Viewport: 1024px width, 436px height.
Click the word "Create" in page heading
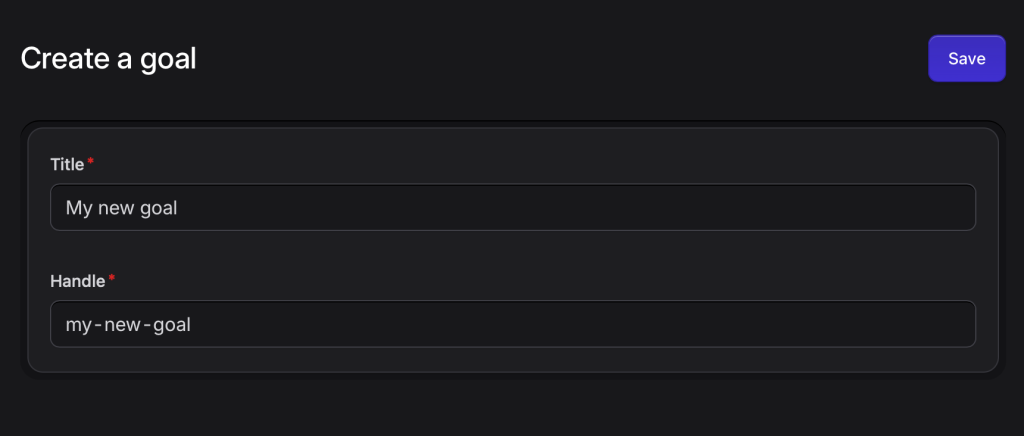63,59
